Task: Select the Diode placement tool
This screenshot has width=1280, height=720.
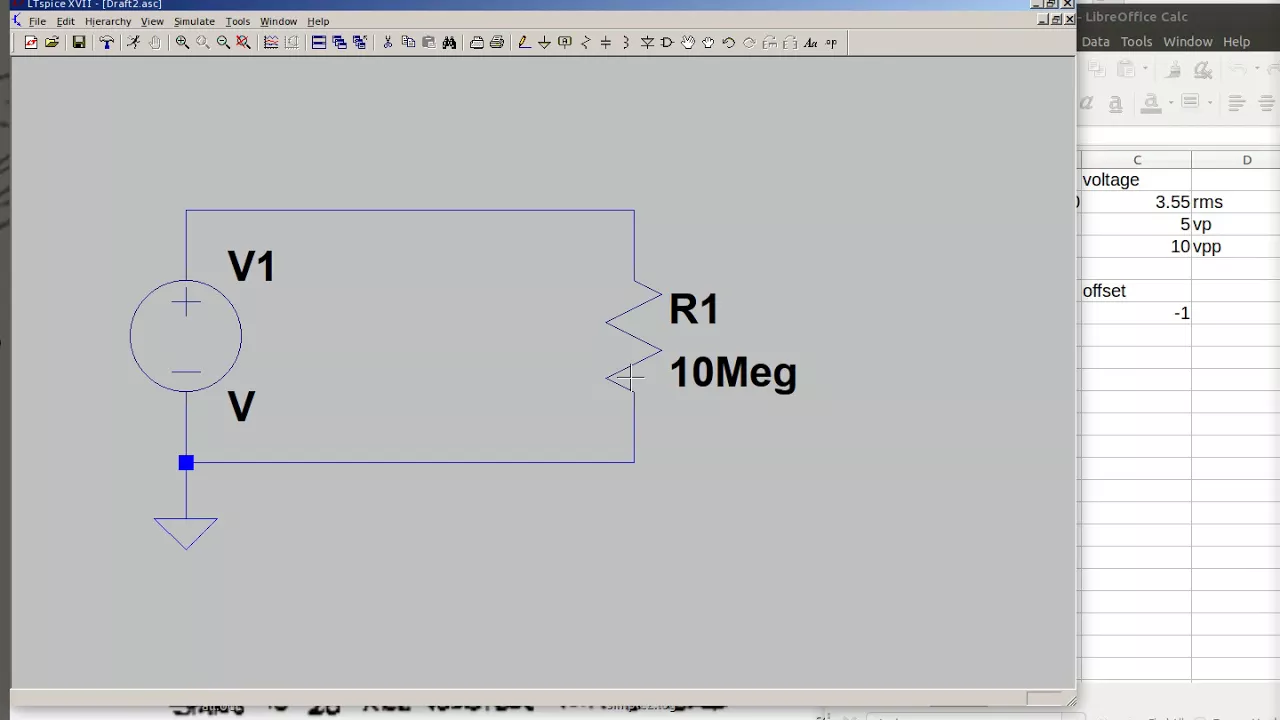Action: [647, 42]
